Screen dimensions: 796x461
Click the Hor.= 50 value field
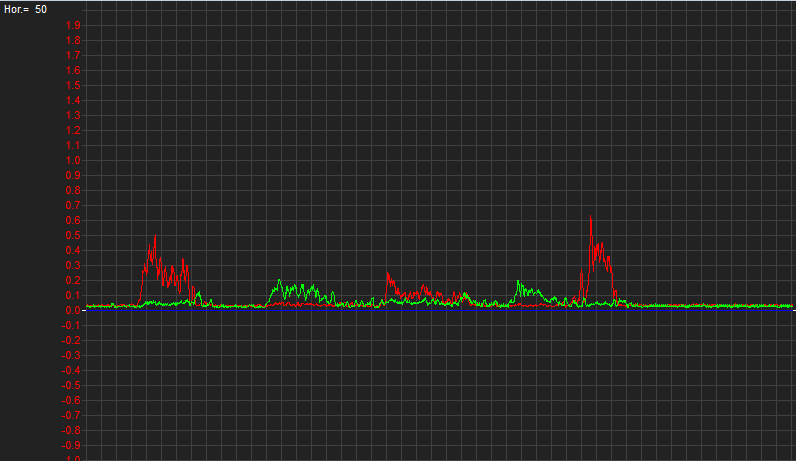pyautogui.click(x=26, y=9)
